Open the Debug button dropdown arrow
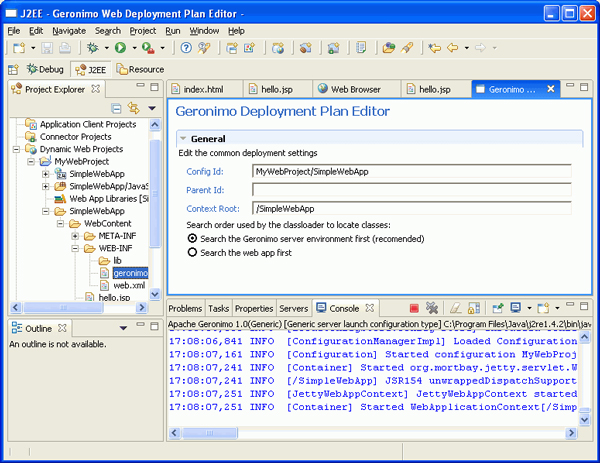 (x=106, y=48)
